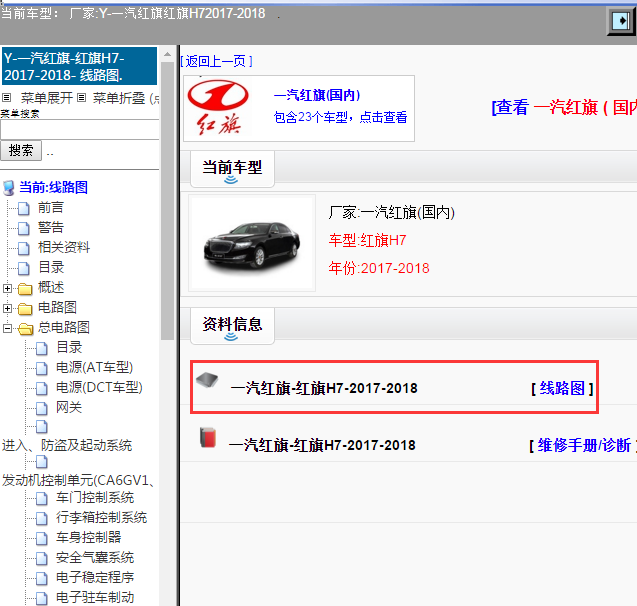Image resolution: width=637 pixels, height=606 pixels.
Task: Click the document icon beside 相关资料
Action: click(x=24, y=248)
